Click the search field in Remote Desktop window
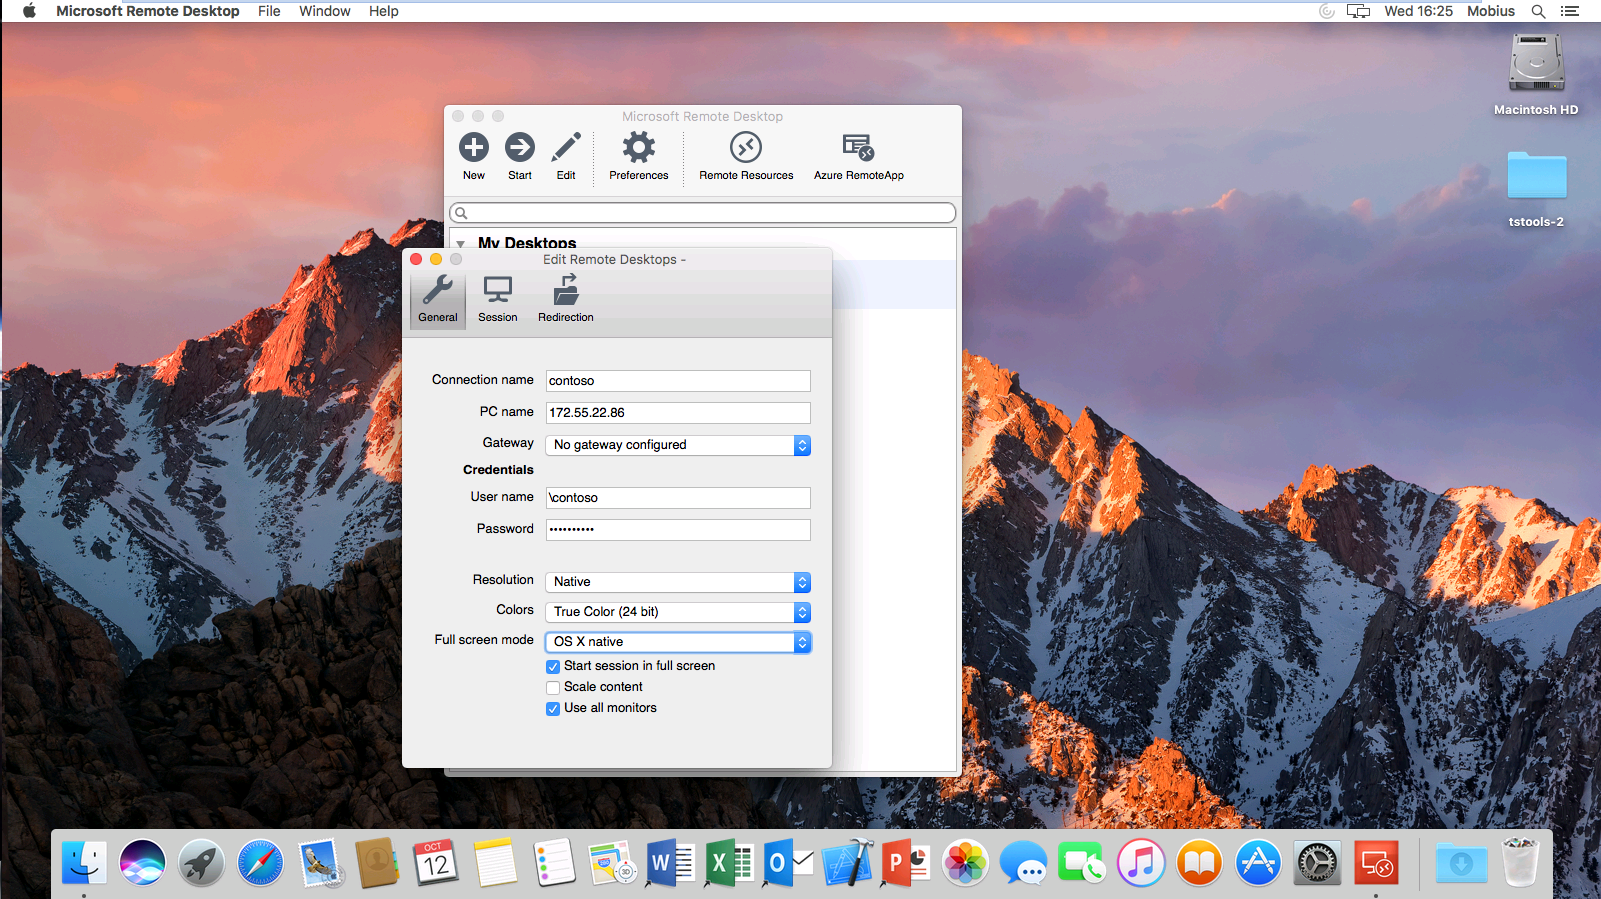Screen dimensions: 1601x899 pos(703,213)
